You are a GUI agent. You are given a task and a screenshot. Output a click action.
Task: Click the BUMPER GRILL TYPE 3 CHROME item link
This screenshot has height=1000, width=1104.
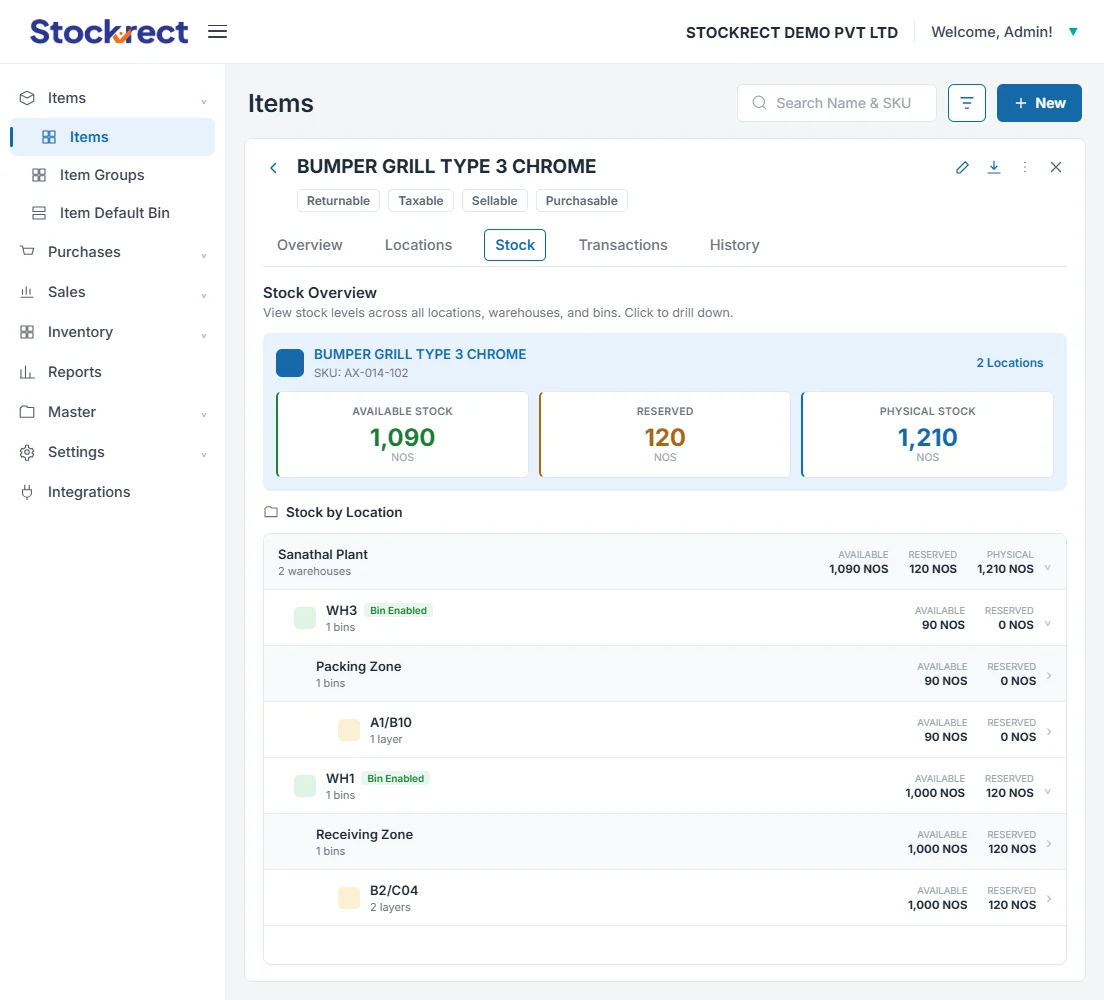point(420,354)
